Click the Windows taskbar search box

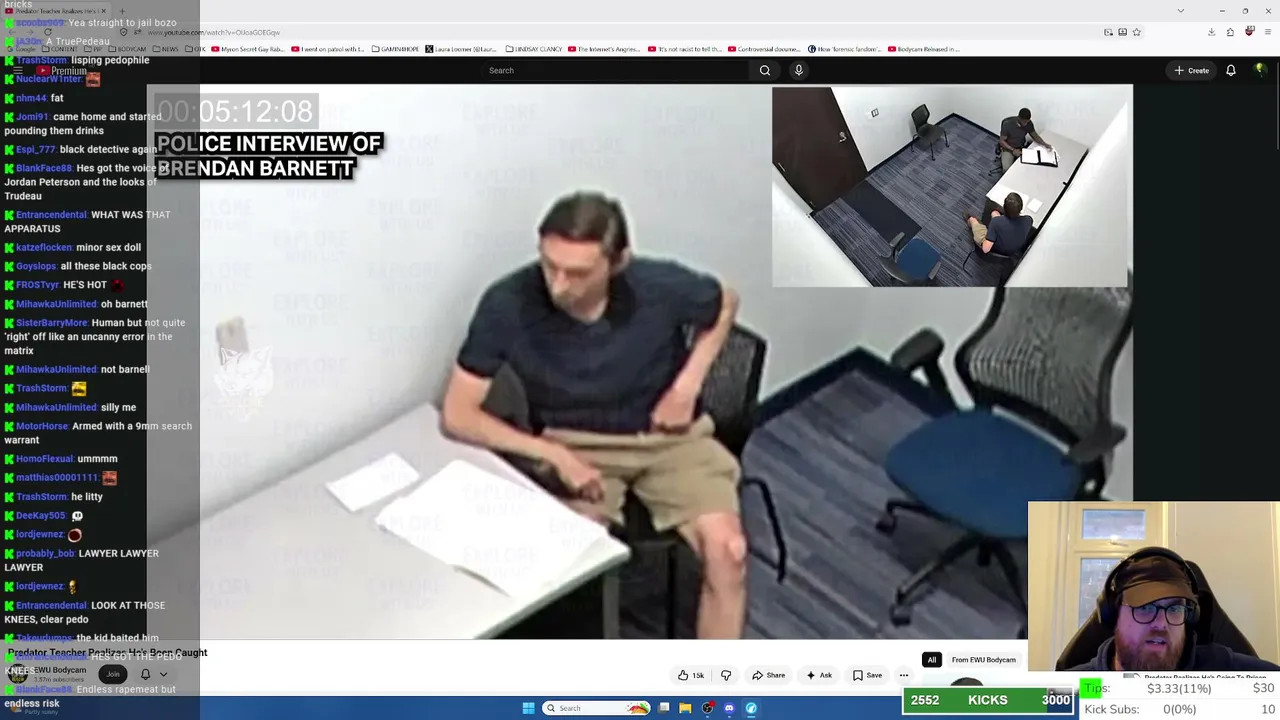click(x=597, y=708)
